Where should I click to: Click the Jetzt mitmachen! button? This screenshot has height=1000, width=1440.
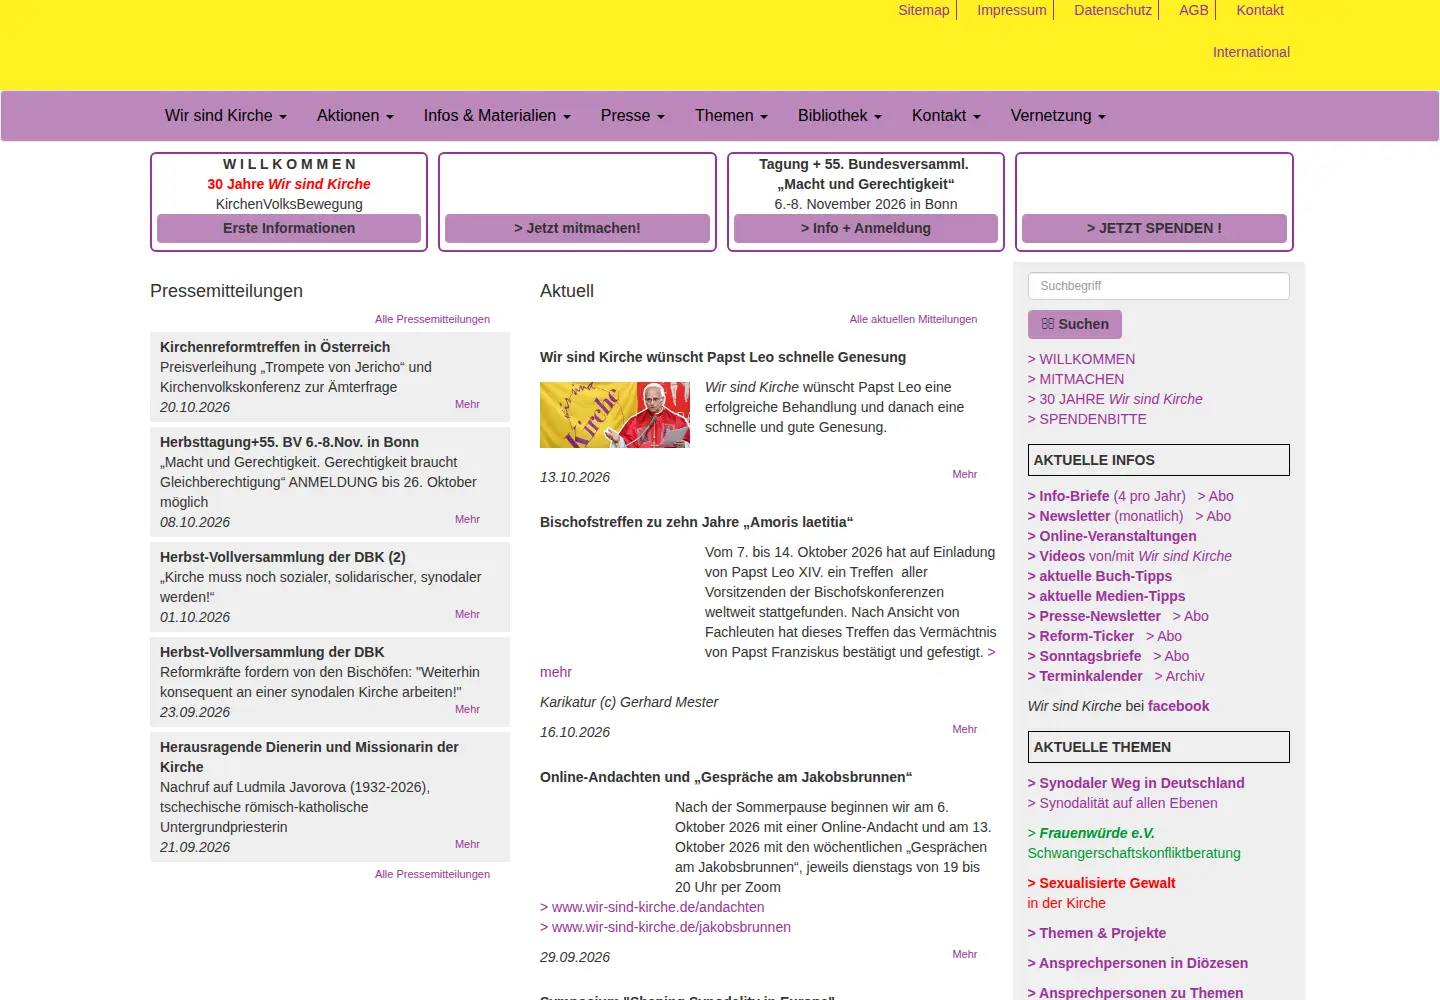pyautogui.click(x=577, y=228)
